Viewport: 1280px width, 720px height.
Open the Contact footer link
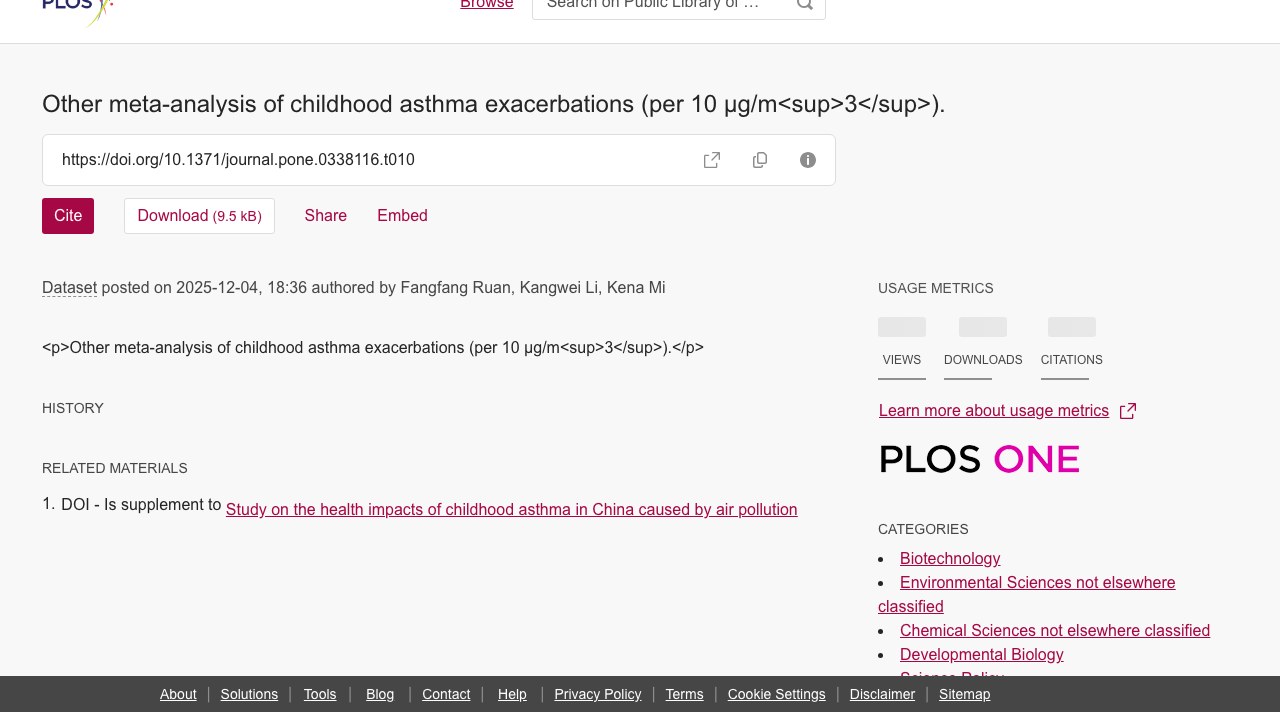(446, 694)
